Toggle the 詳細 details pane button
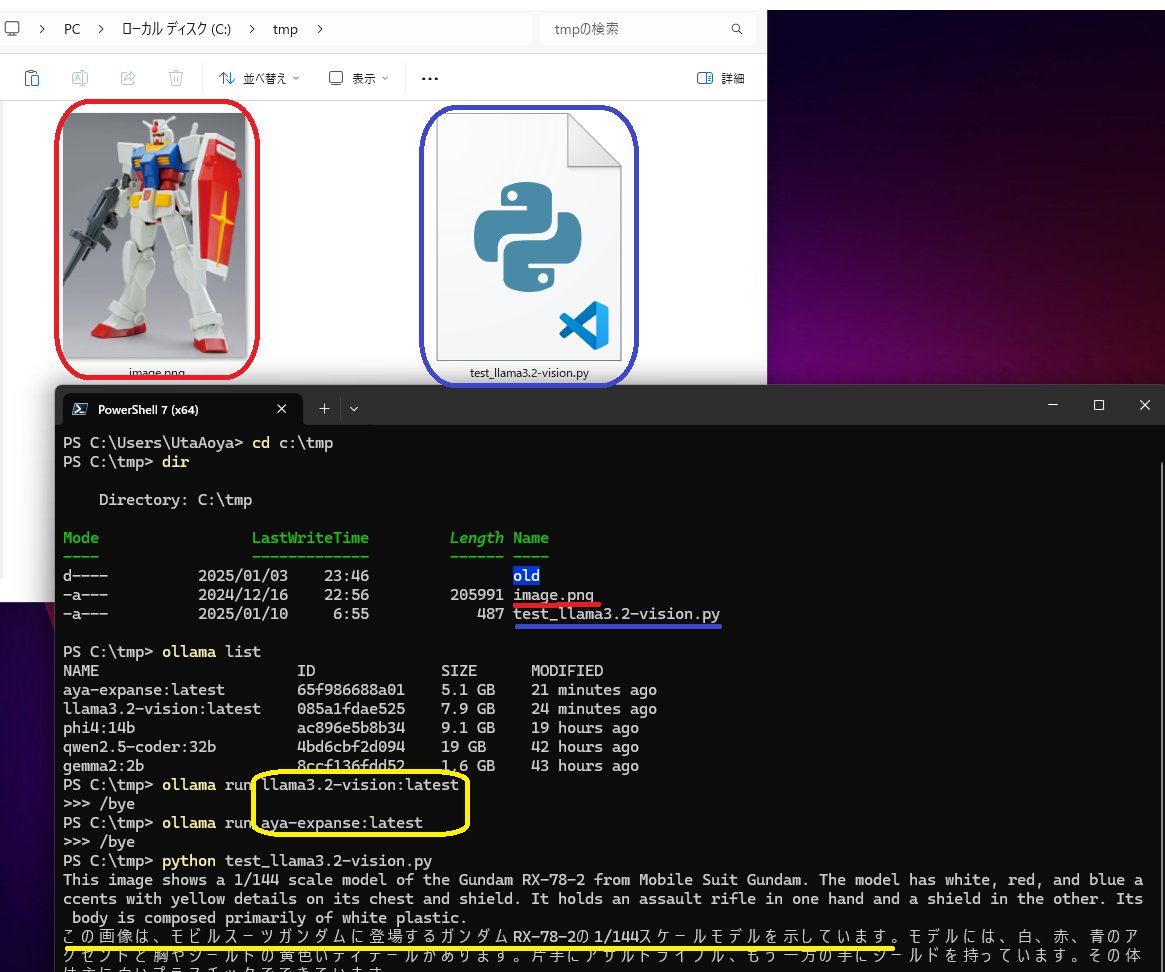The height and width of the screenshot is (972, 1165). point(721,78)
